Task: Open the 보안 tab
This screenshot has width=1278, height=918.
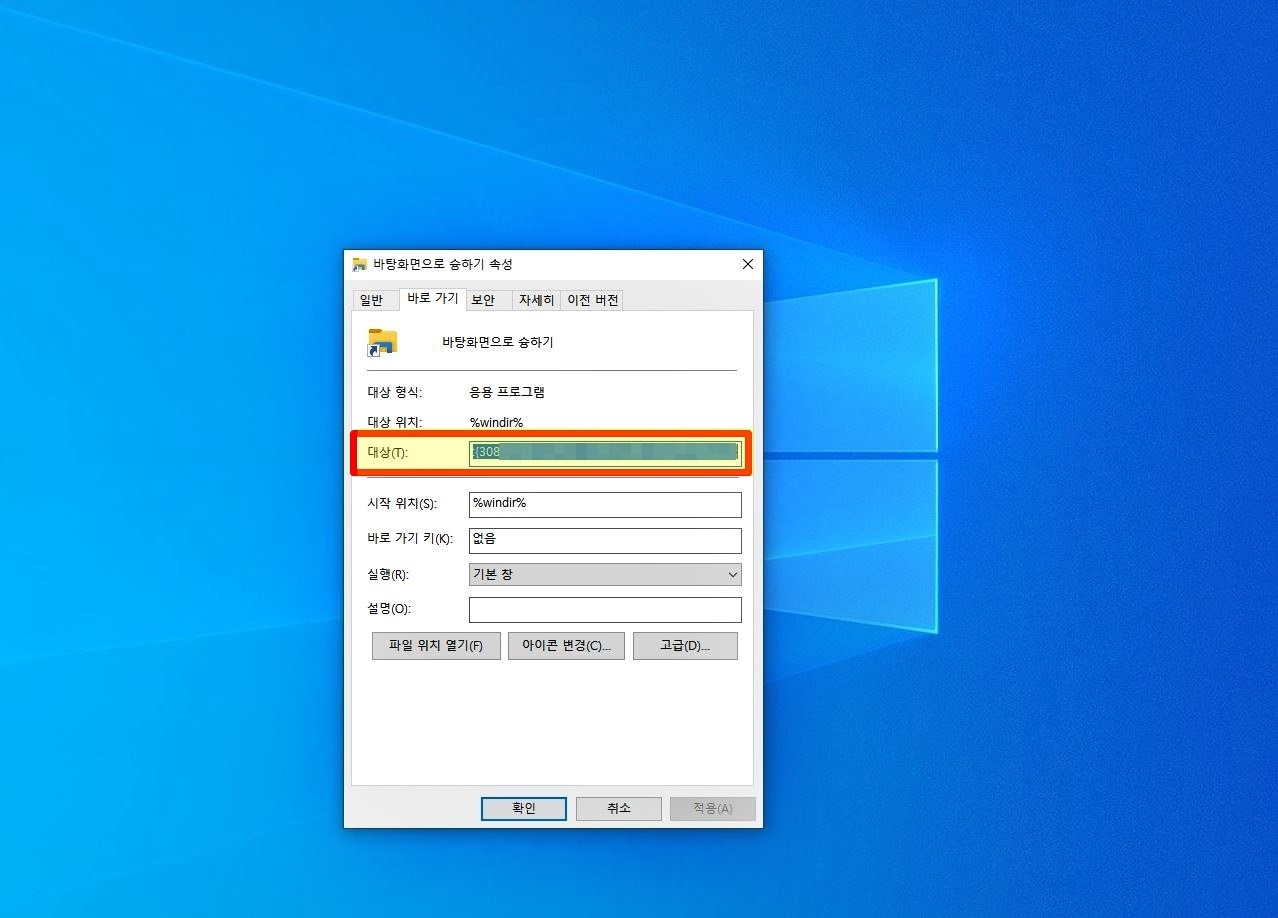Action: click(484, 300)
